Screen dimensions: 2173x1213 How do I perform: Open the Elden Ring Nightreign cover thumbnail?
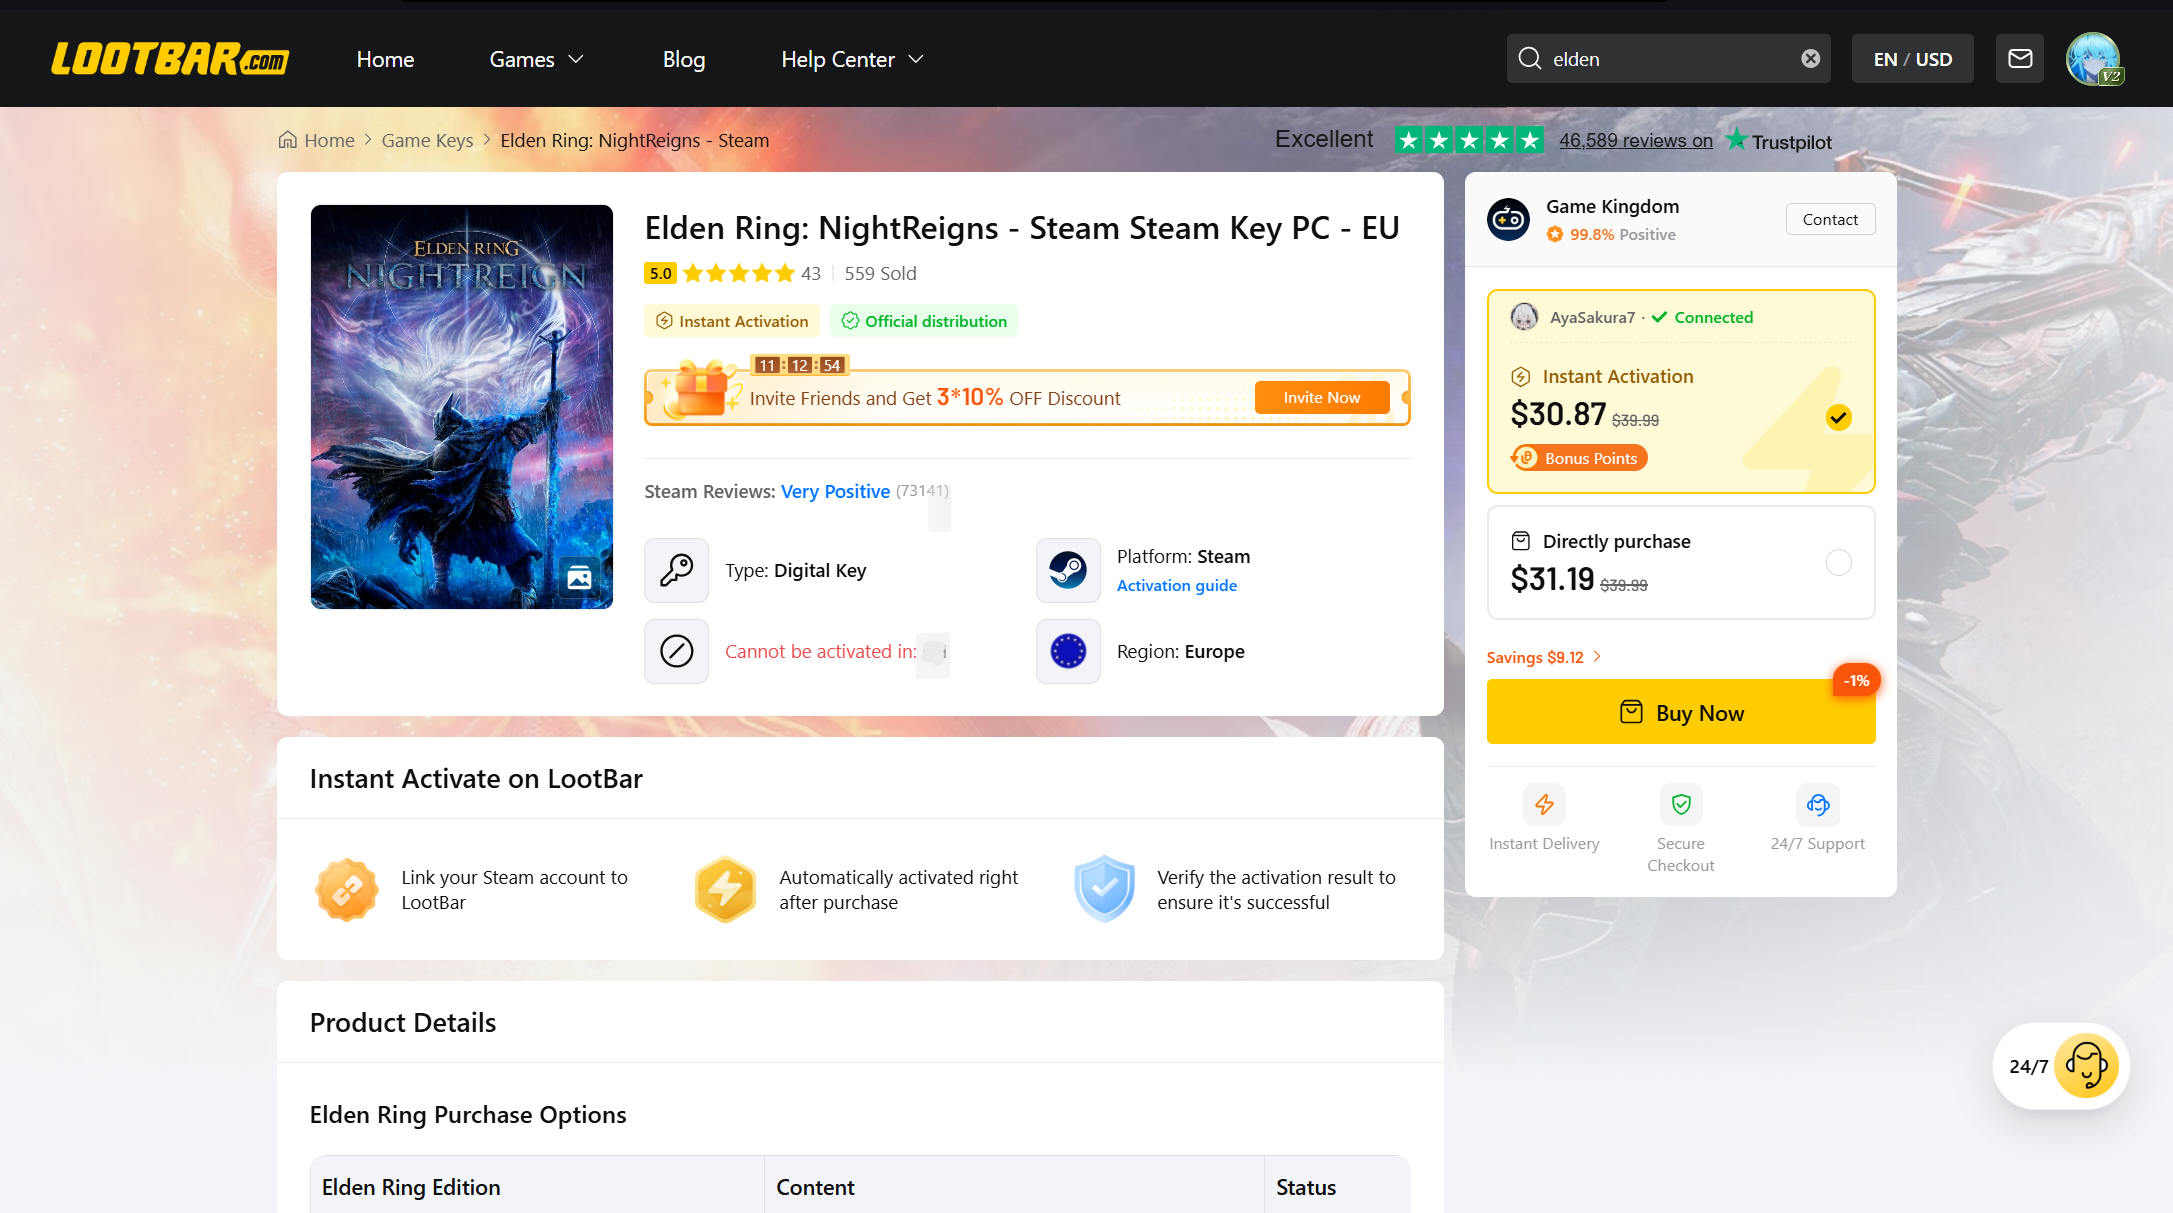[x=462, y=407]
